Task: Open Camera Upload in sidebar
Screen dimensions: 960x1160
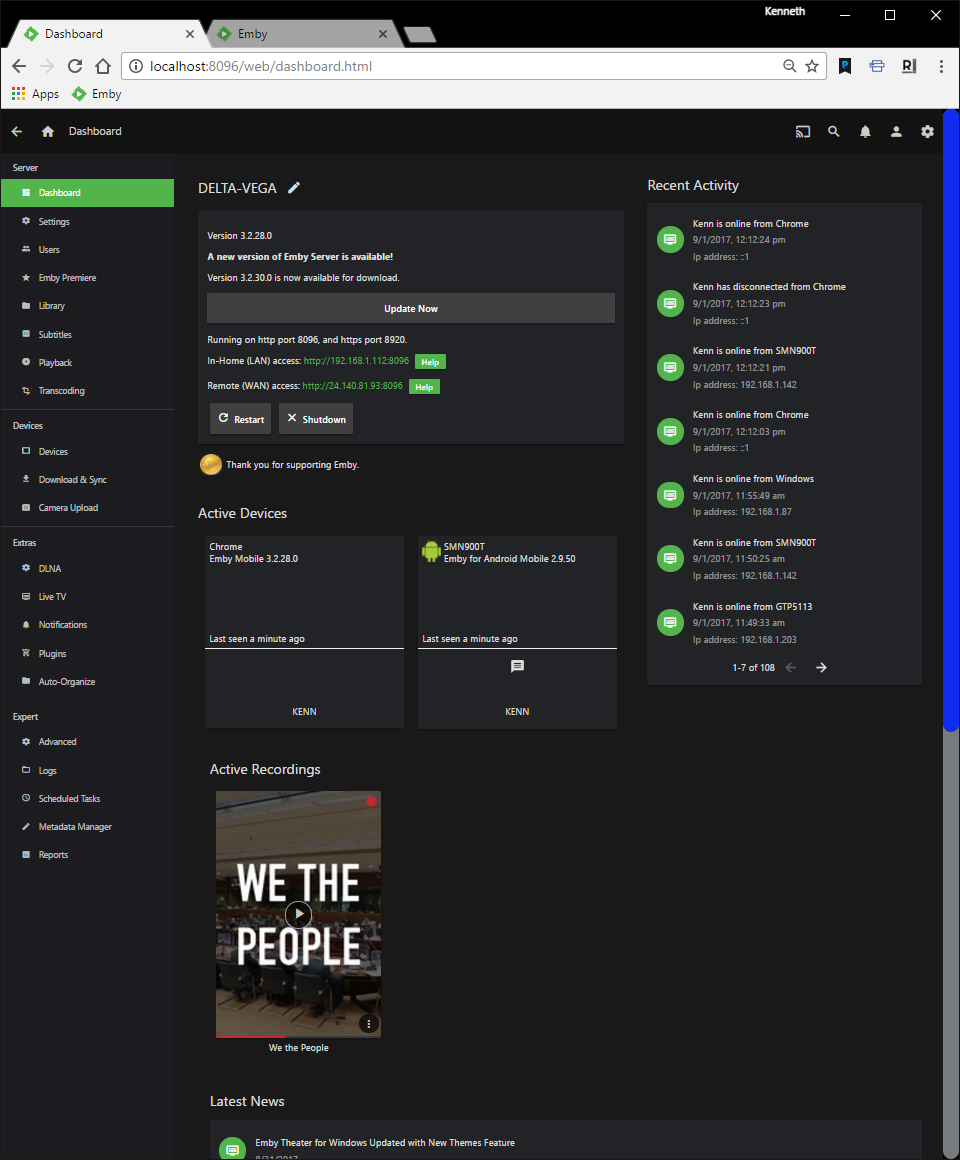Action: pos(87,508)
